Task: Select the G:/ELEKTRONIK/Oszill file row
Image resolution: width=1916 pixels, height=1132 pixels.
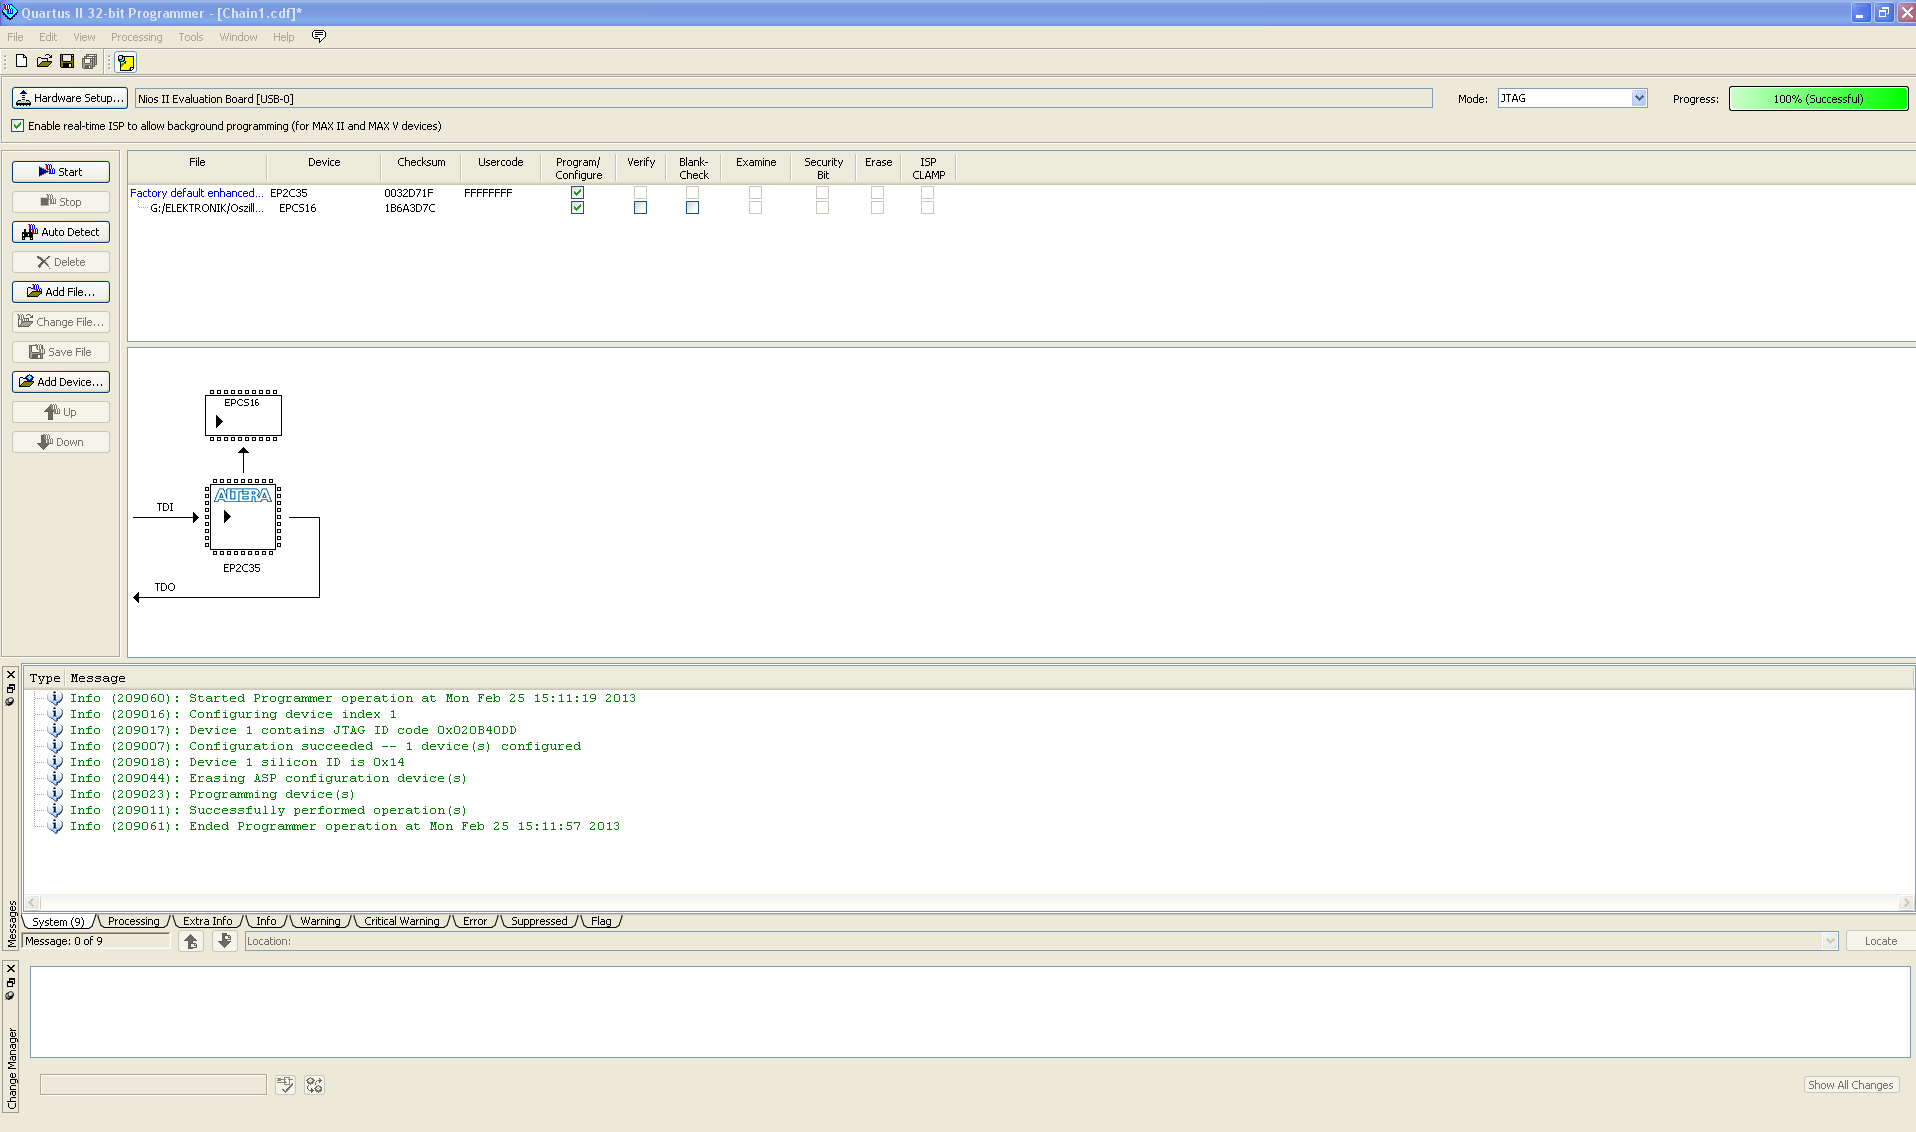Action: [207, 208]
